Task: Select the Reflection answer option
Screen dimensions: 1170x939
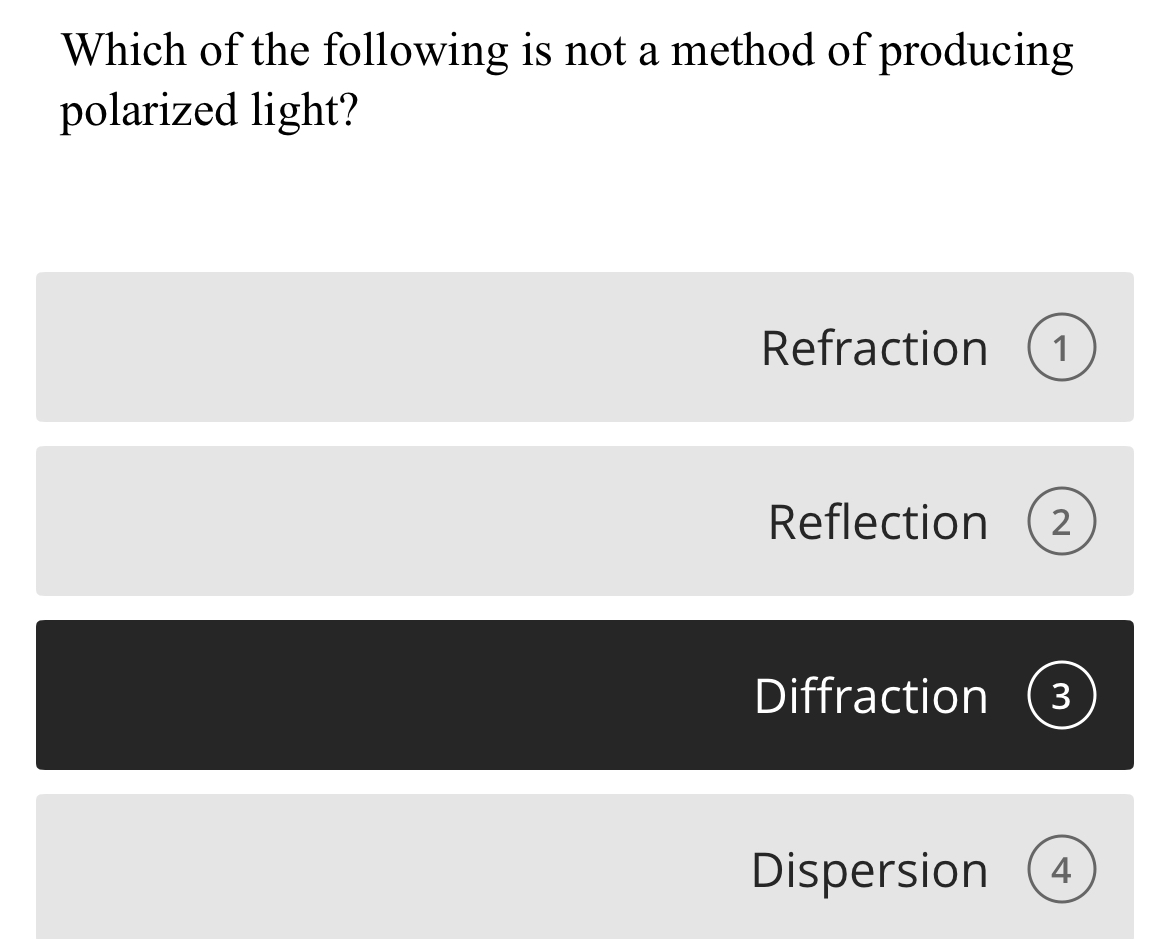Action: tap(585, 520)
